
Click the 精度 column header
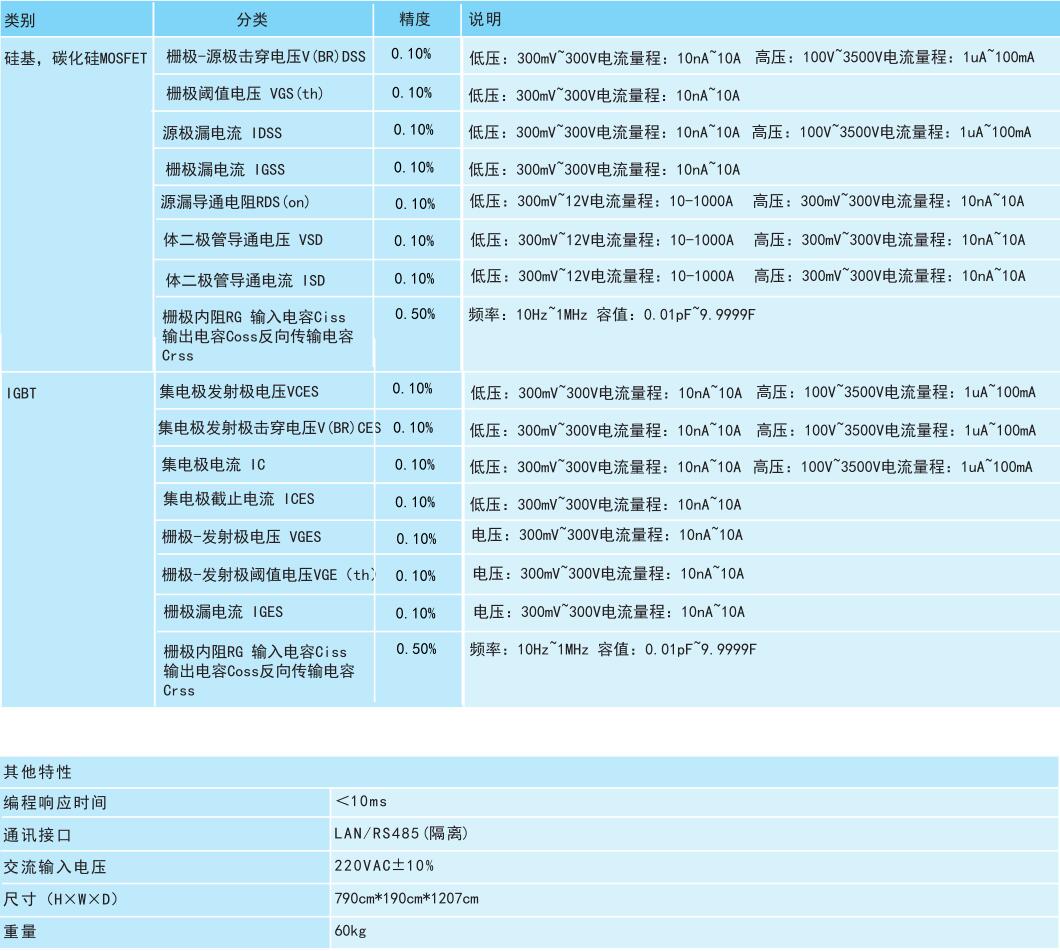(x=415, y=17)
